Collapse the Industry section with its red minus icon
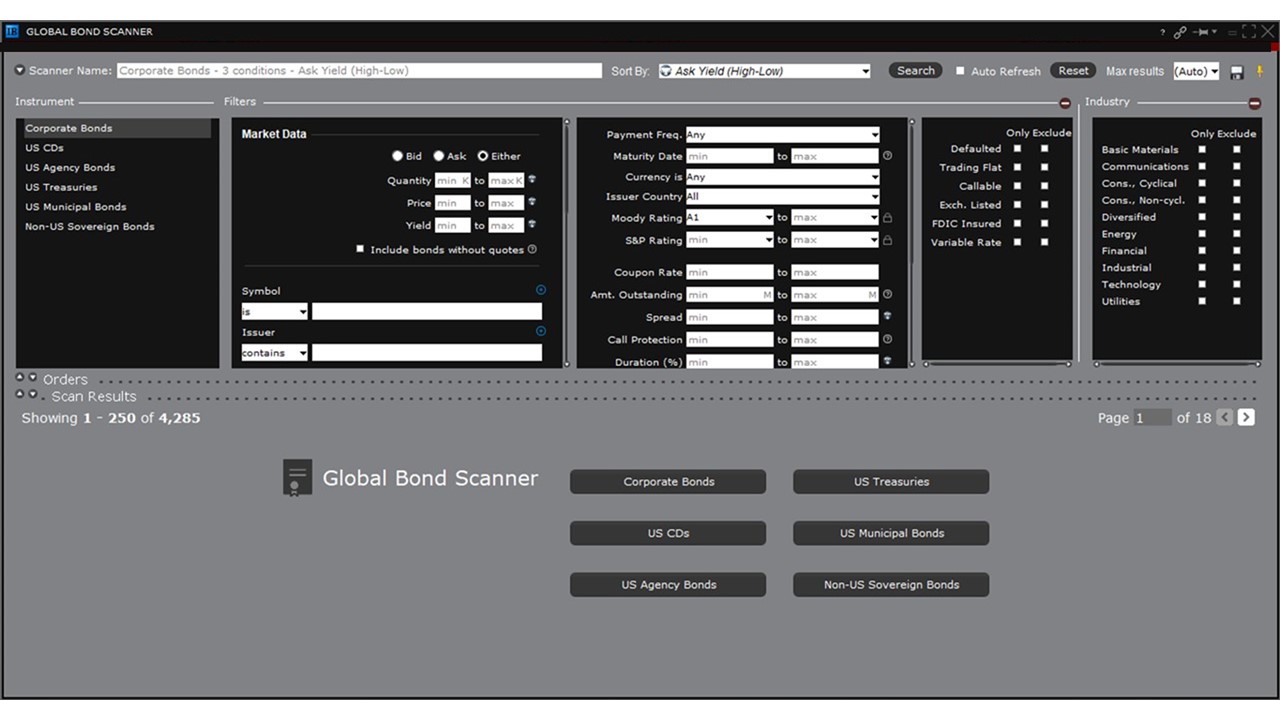The height and width of the screenshot is (720, 1280). coord(1254,102)
